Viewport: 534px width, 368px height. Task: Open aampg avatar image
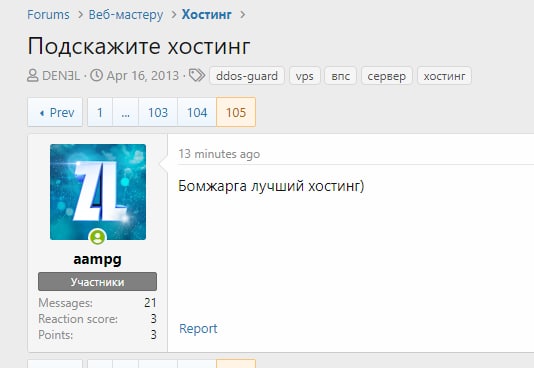point(98,192)
